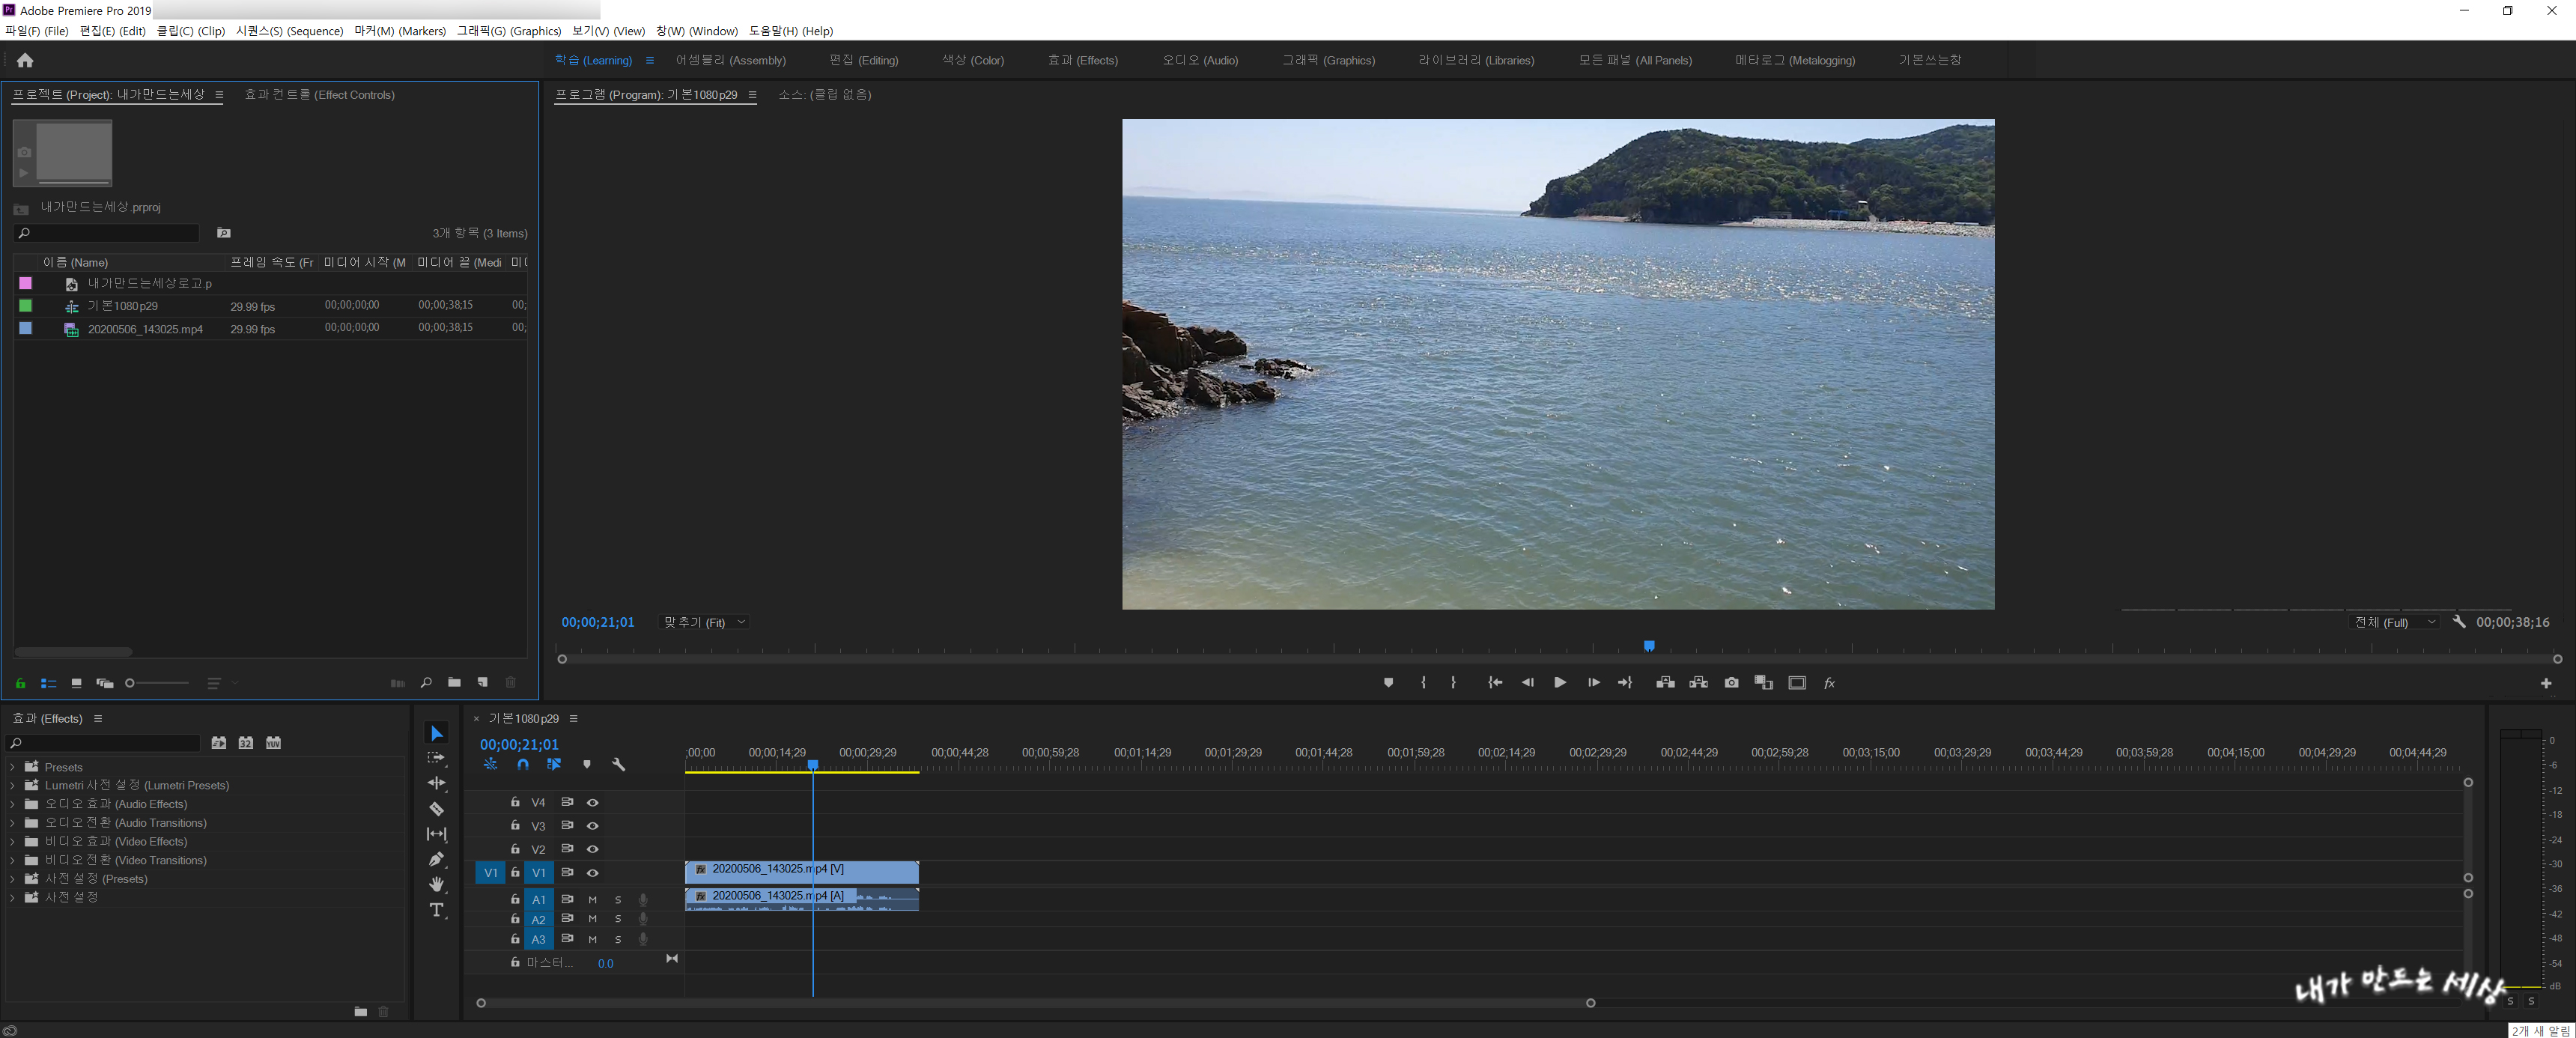Click the project thumbnail zoom slider
2576x1038 pixels.
point(130,683)
